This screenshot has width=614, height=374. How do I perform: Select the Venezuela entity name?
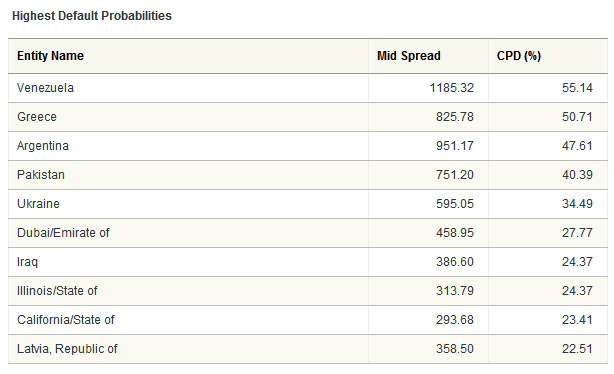tap(45, 88)
